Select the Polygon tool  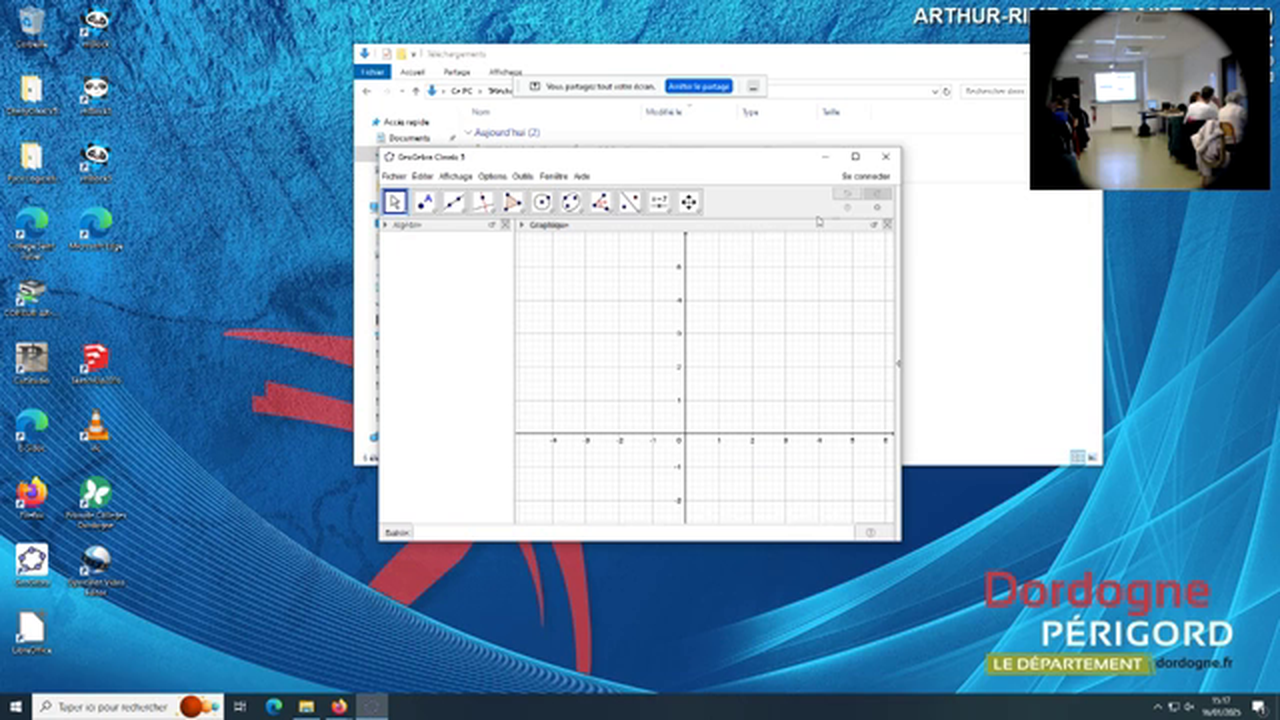[x=513, y=202]
